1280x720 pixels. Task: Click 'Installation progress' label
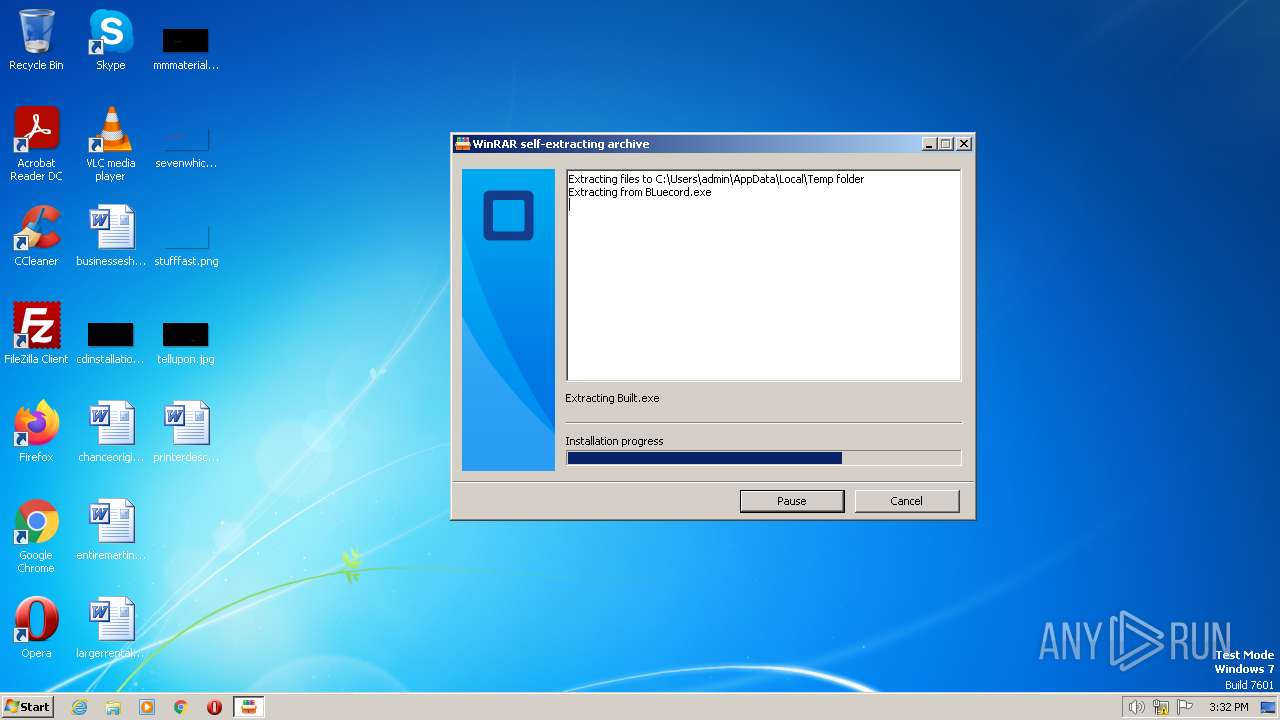tap(614, 441)
